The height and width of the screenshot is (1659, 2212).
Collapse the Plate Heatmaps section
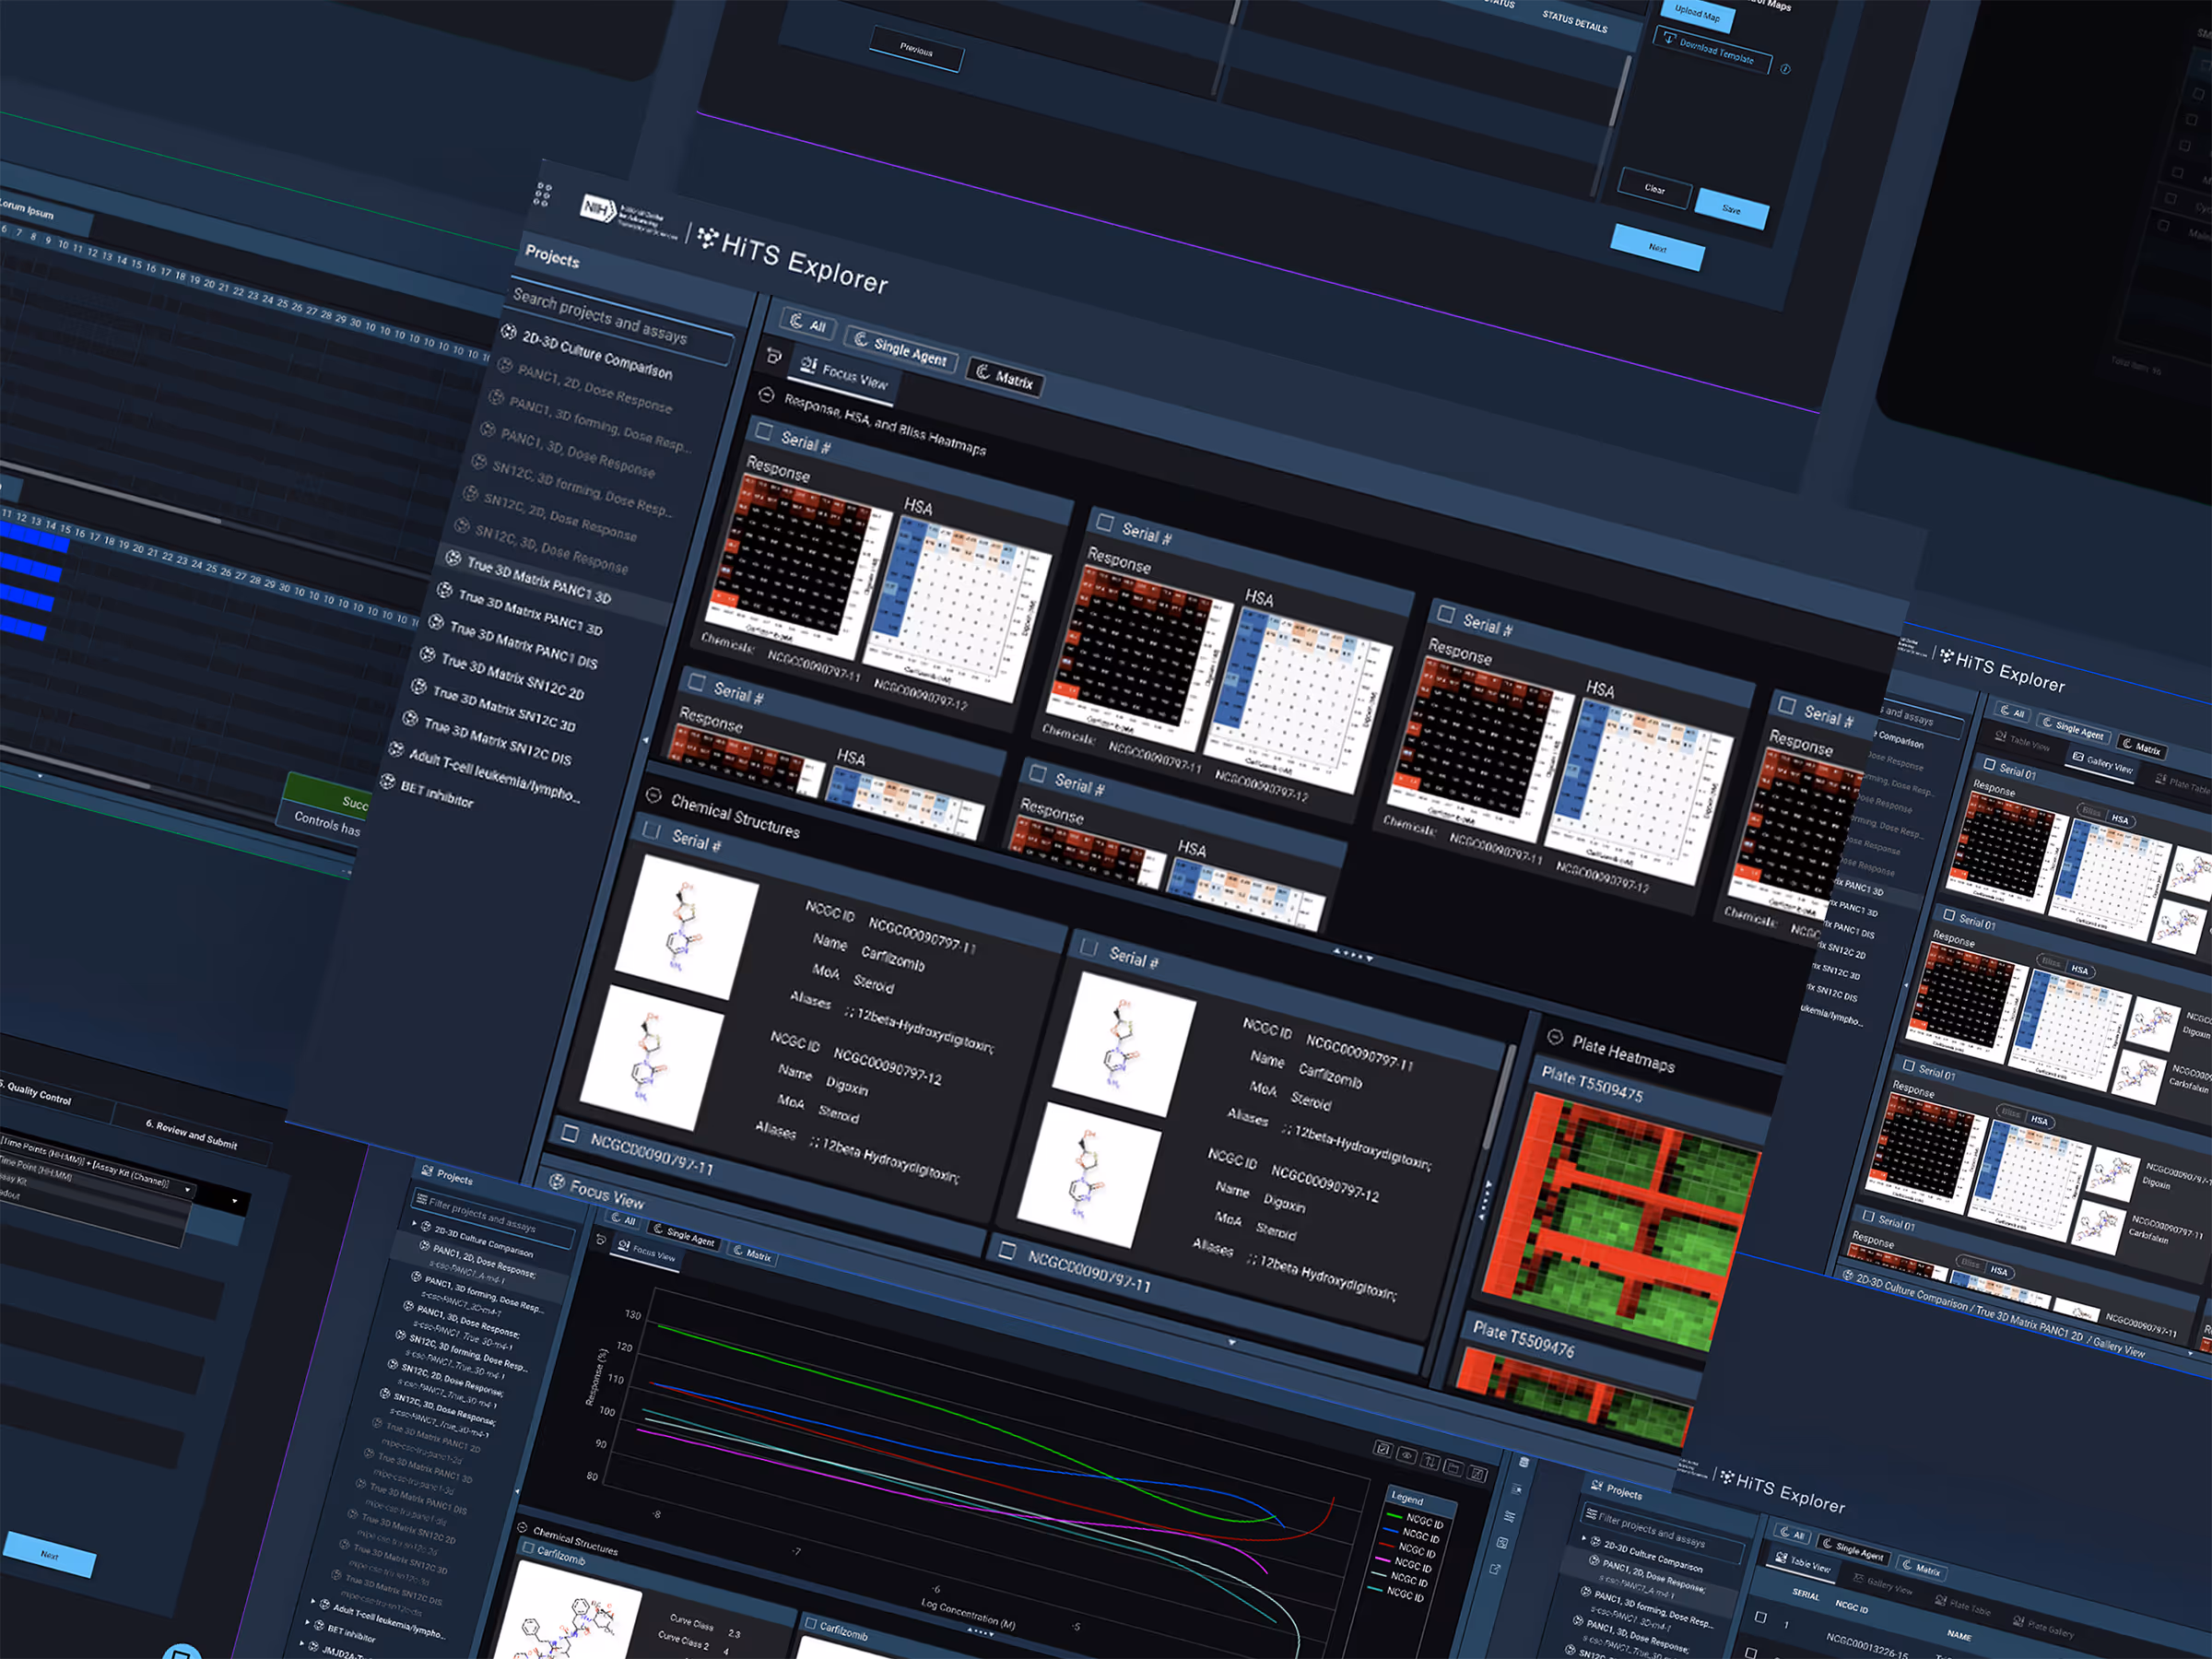coord(1554,1036)
